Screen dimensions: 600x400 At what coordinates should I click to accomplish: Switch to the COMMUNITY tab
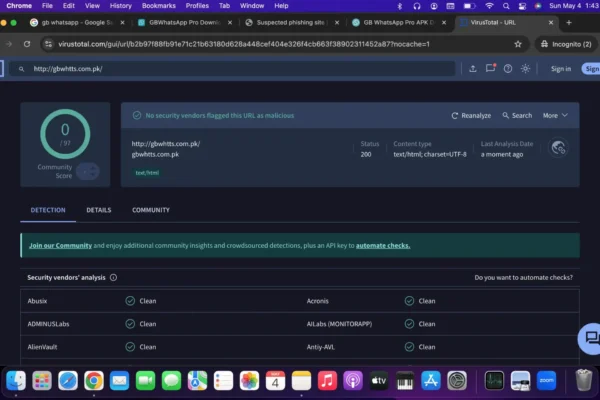(x=151, y=210)
